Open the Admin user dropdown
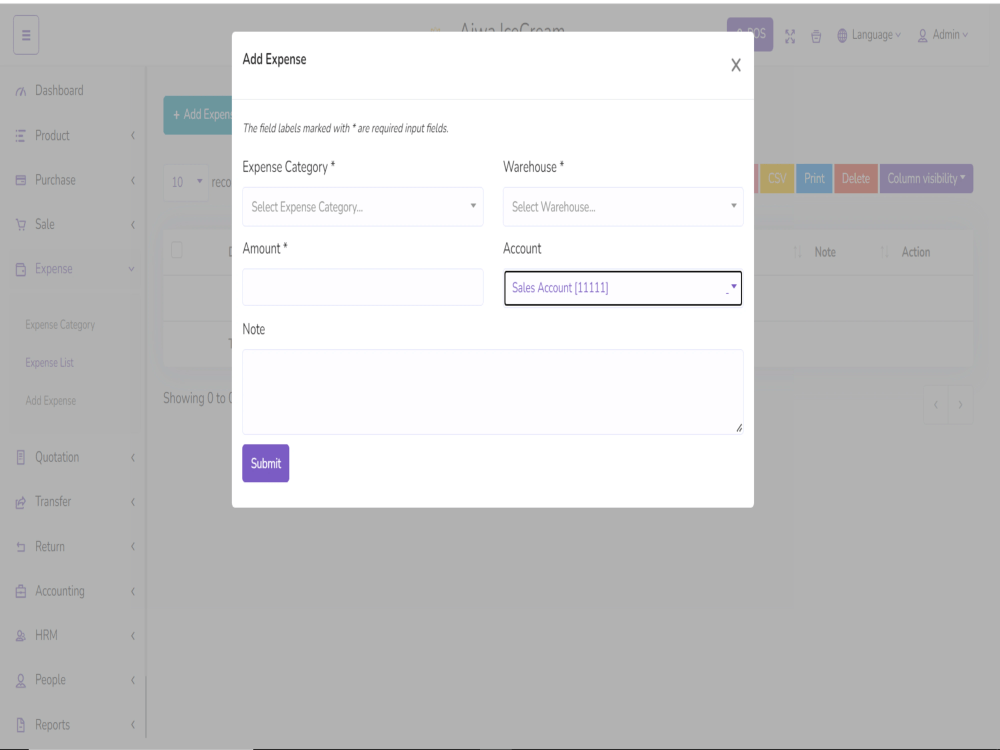Image resolution: width=1000 pixels, height=750 pixels. click(943, 35)
